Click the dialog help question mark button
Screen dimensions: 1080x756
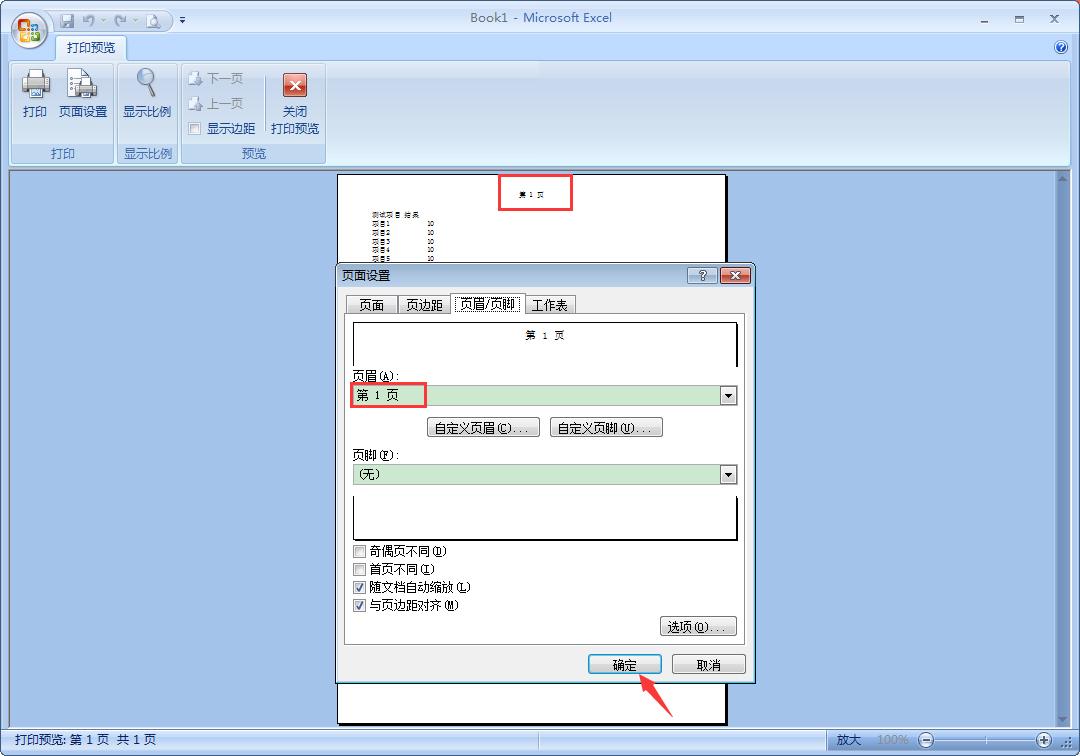(x=703, y=275)
